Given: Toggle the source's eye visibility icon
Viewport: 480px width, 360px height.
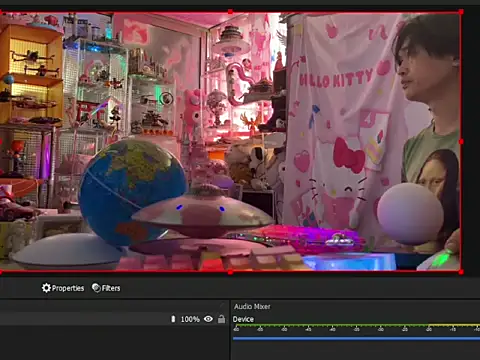Looking at the screenshot, I should coord(208,319).
